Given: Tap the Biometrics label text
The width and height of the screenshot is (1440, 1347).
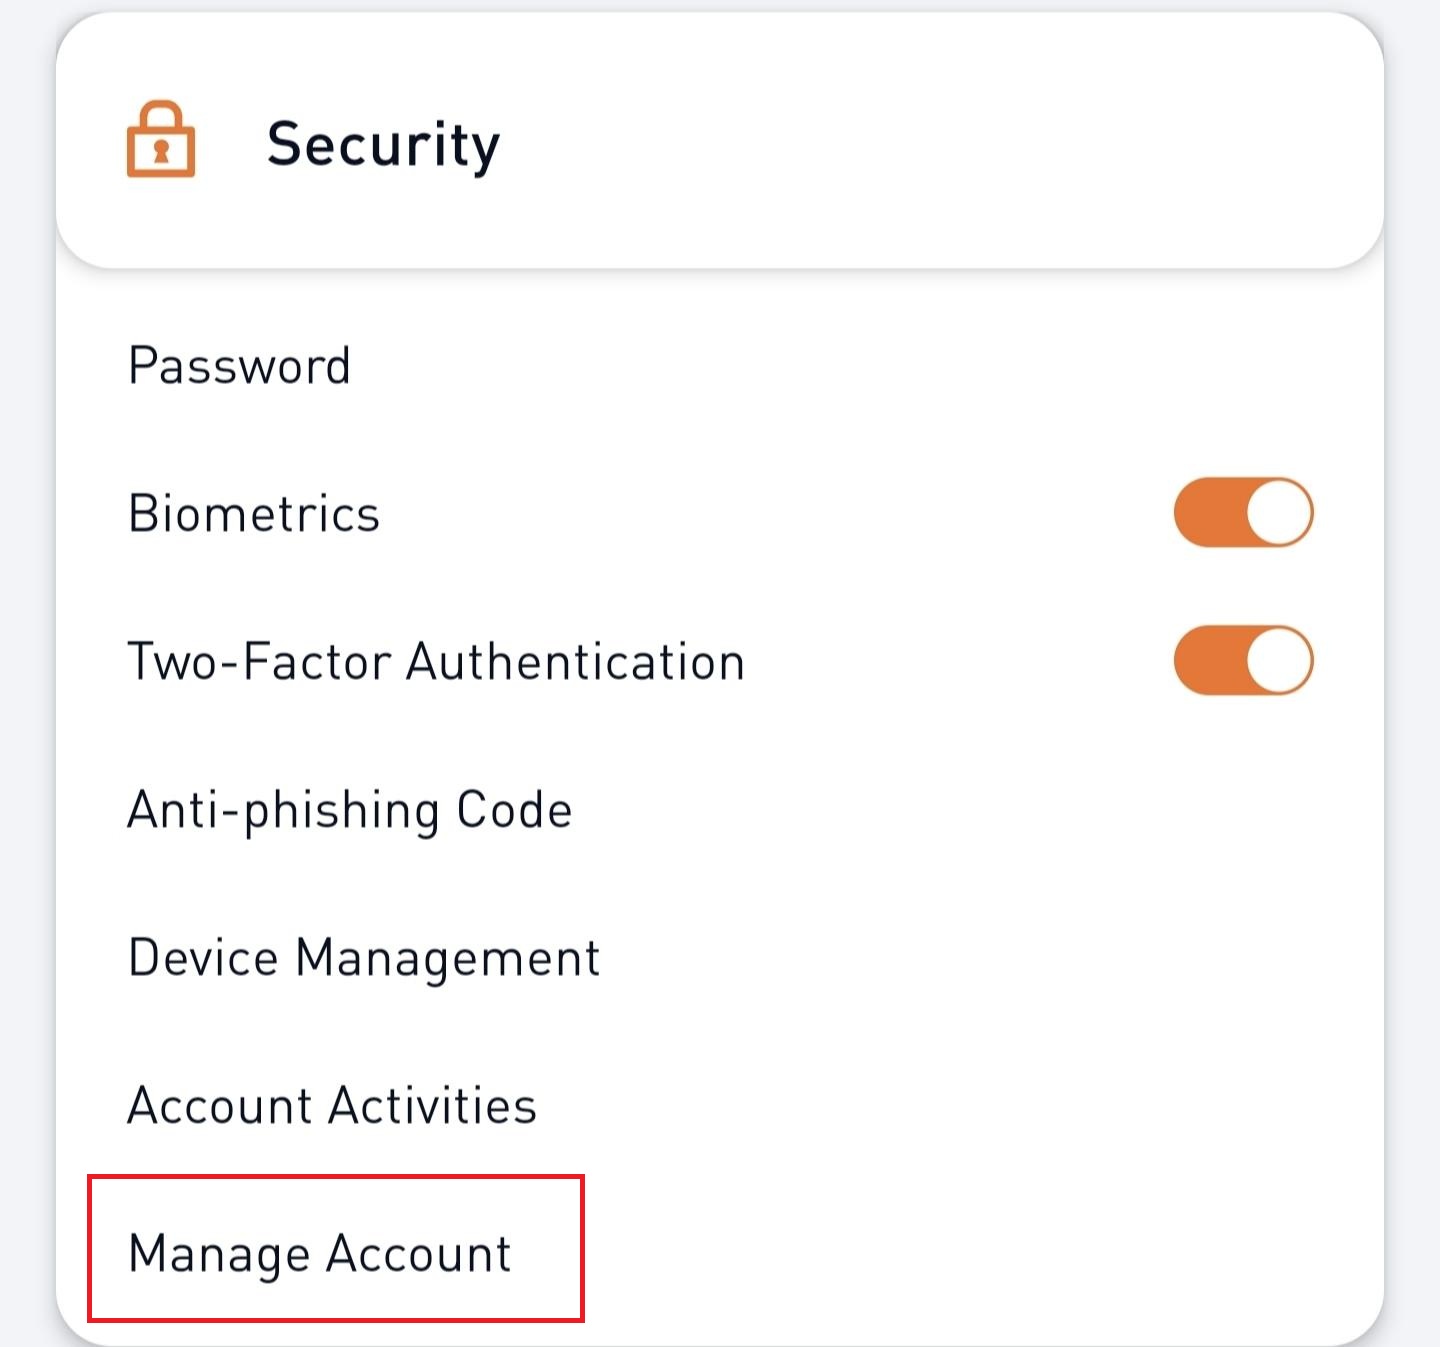Looking at the screenshot, I should (254, 513).
